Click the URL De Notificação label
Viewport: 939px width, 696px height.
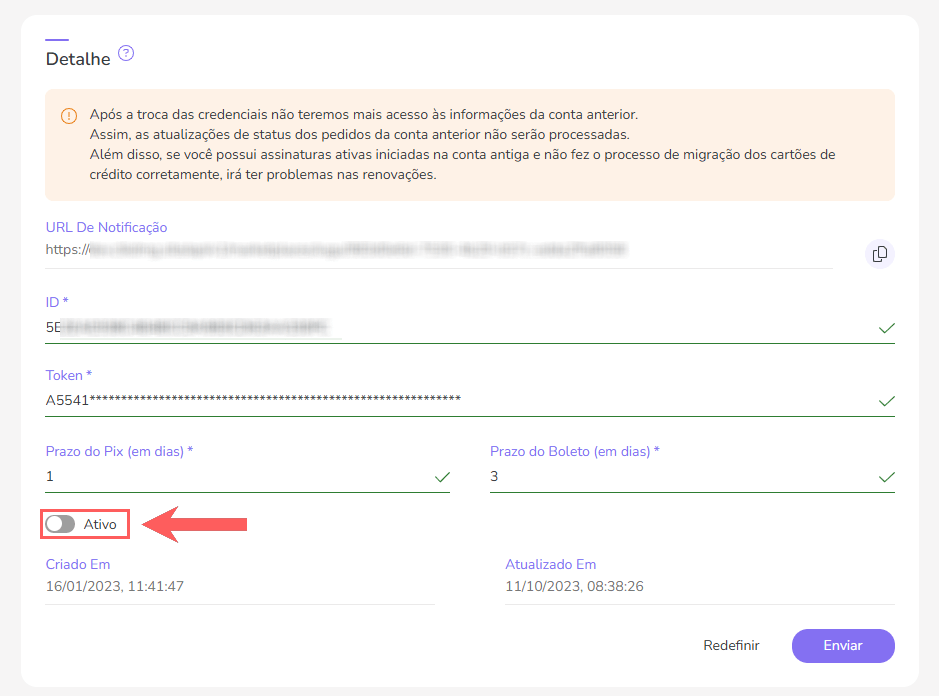(104, 227)
